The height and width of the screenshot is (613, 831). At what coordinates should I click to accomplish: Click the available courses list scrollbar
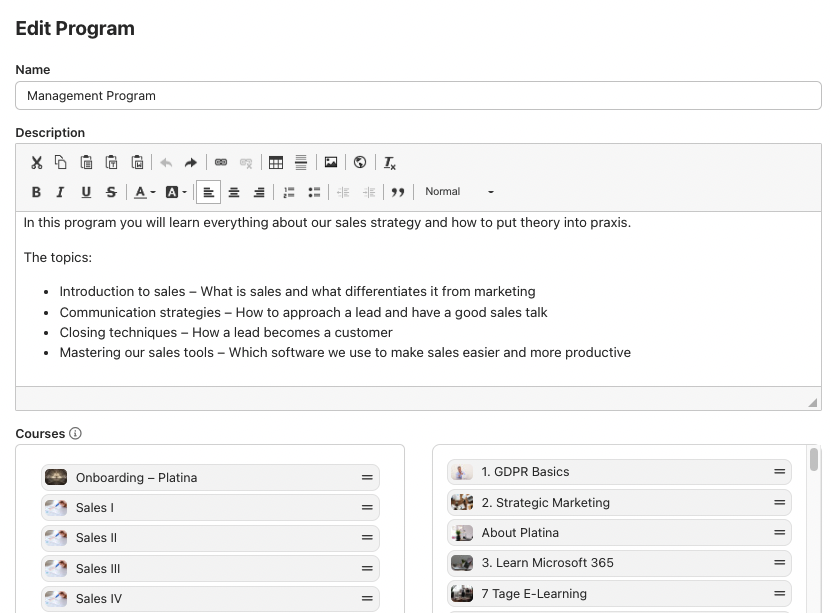pyautogui.click(x=814, y=460)
